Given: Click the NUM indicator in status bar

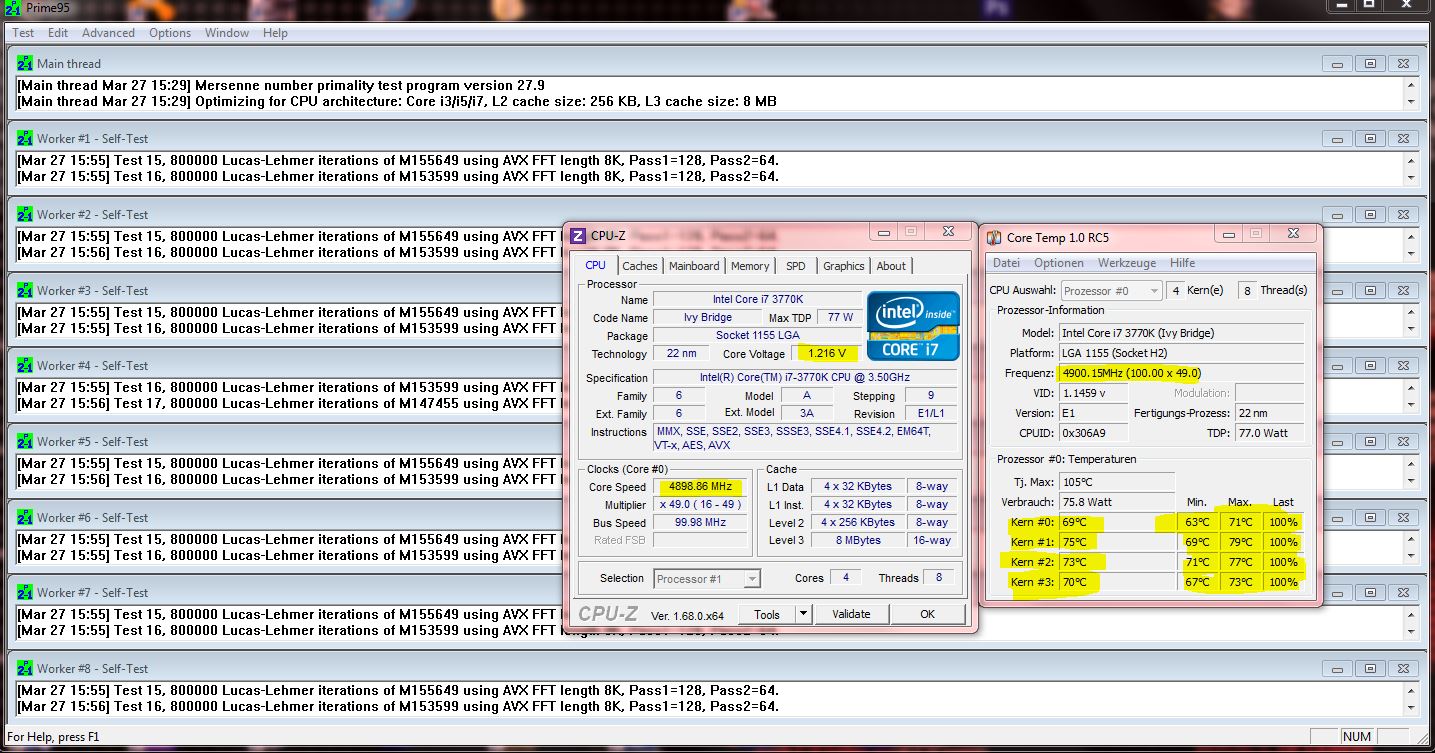Looking at the screenshot, I should (x=1357, y=737).
